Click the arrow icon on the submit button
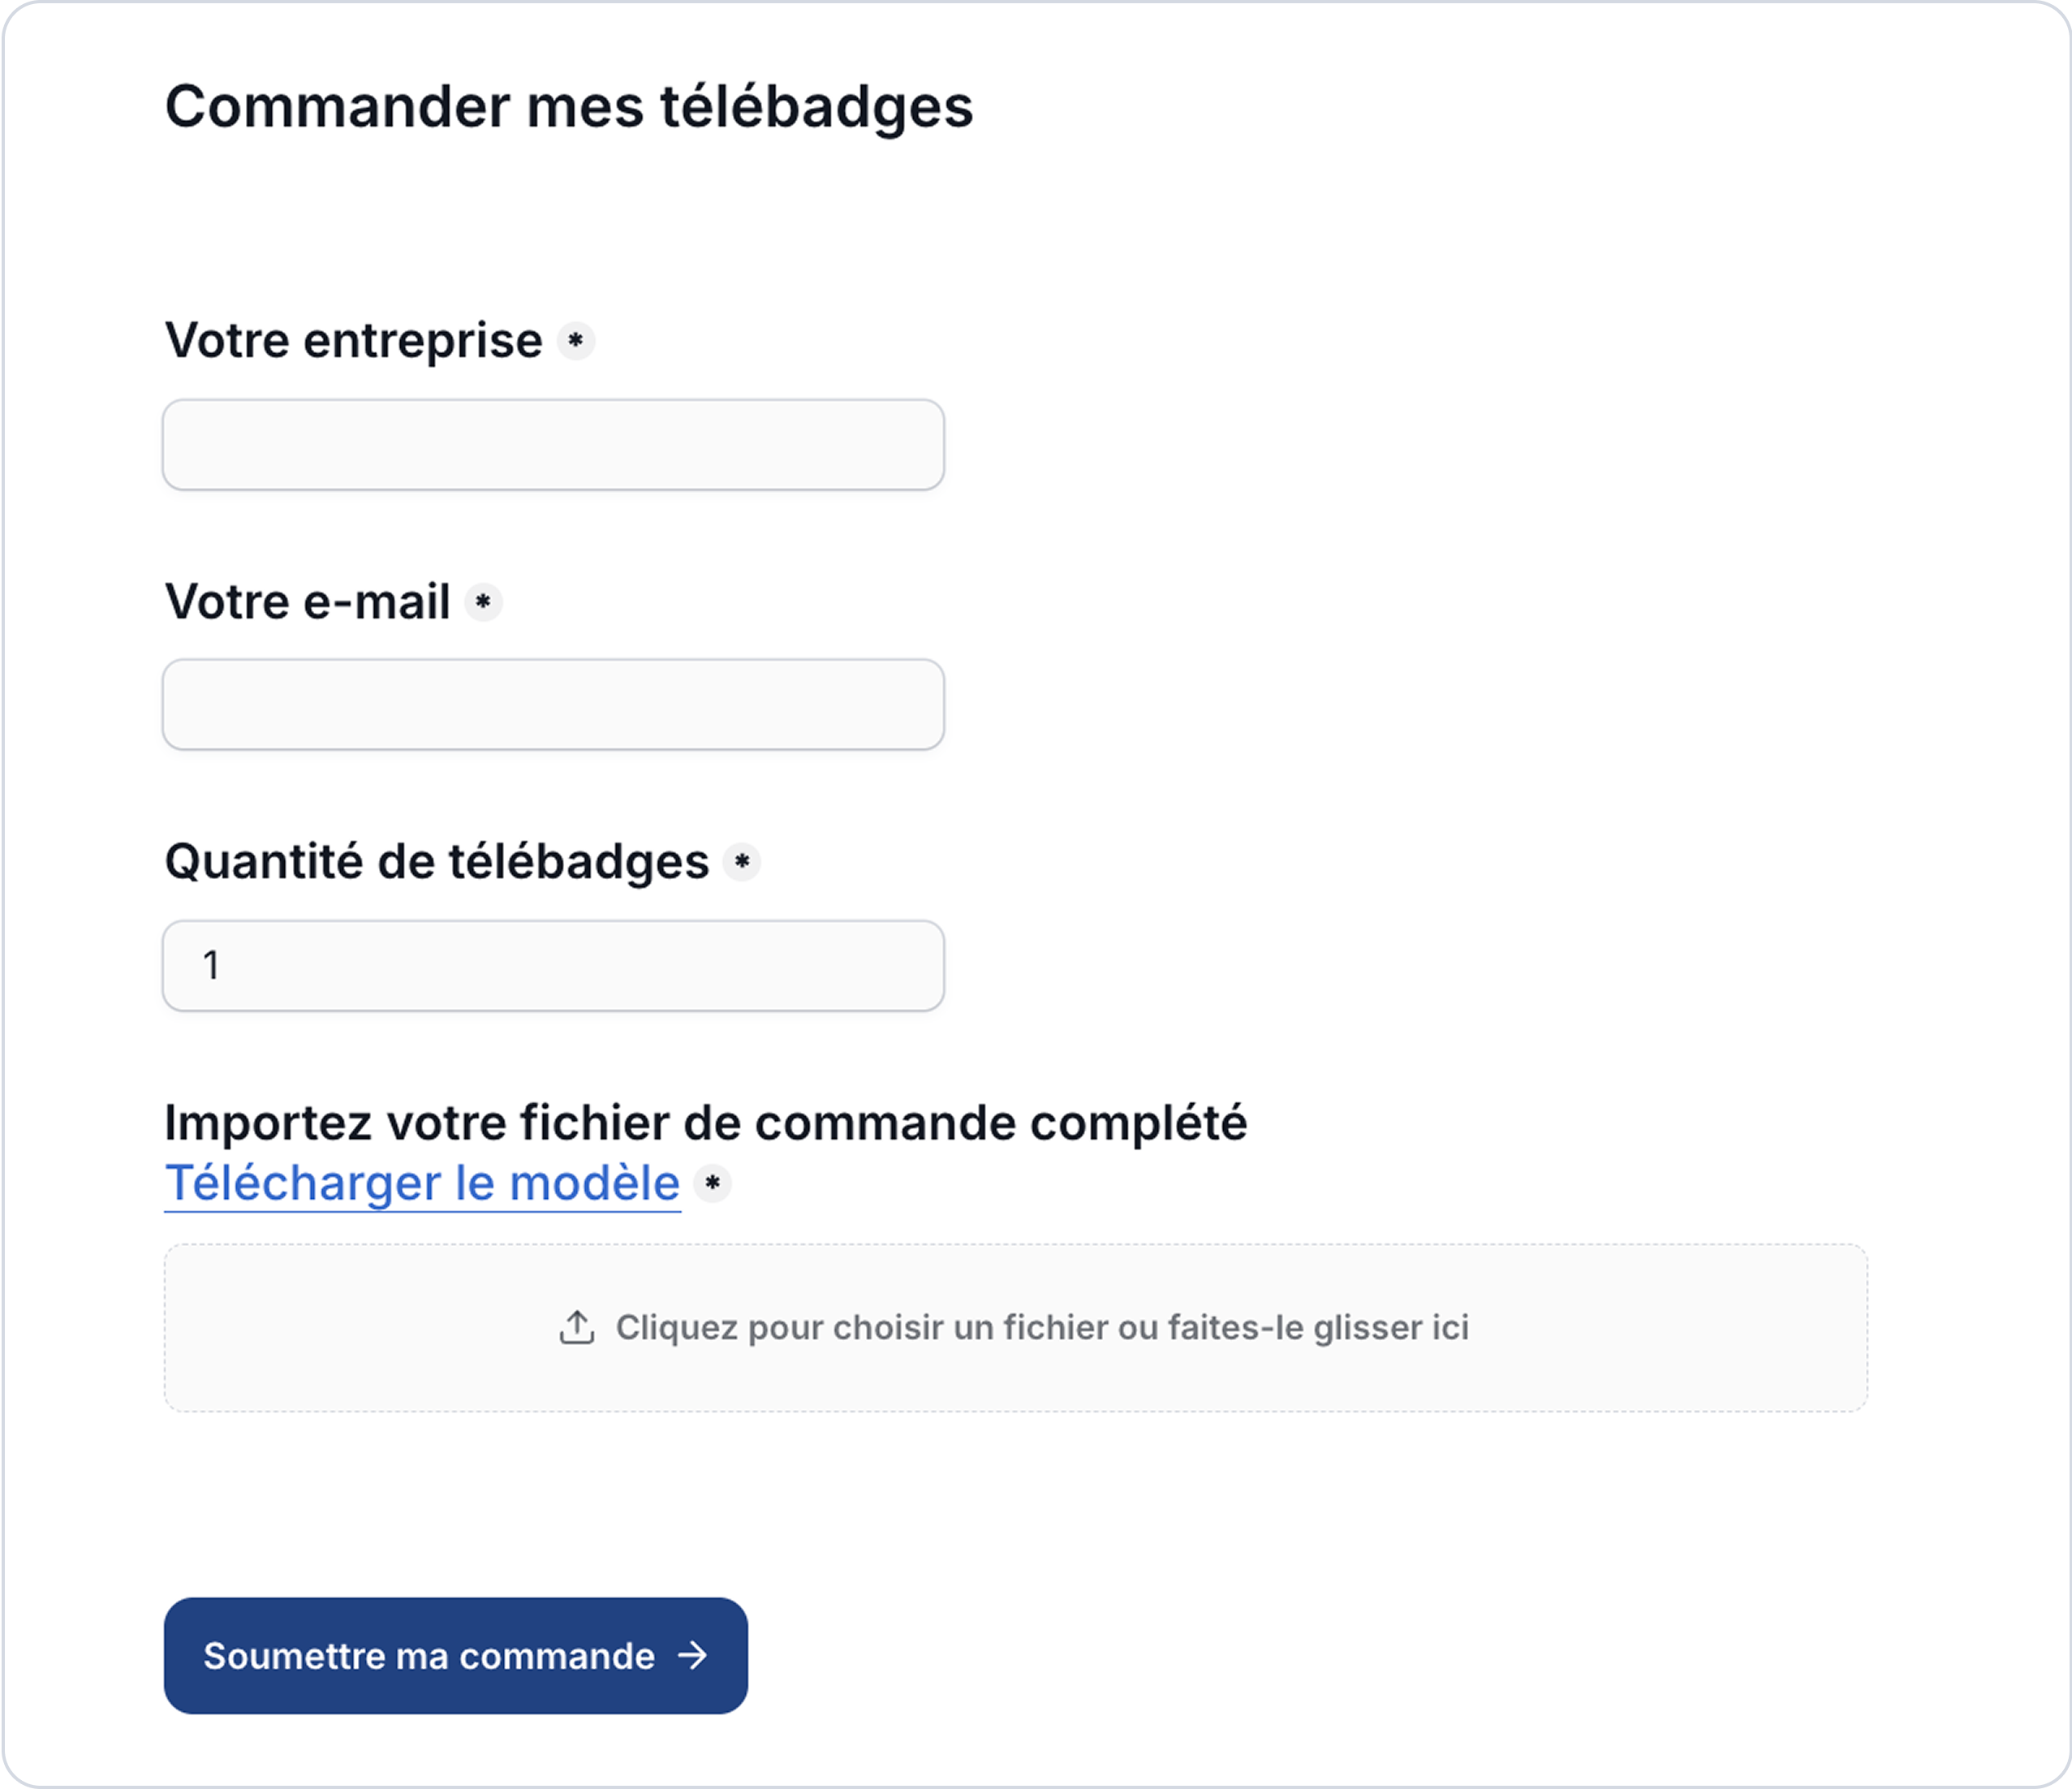The height and width of the screenshot is (1789, 2072). 692,1656
